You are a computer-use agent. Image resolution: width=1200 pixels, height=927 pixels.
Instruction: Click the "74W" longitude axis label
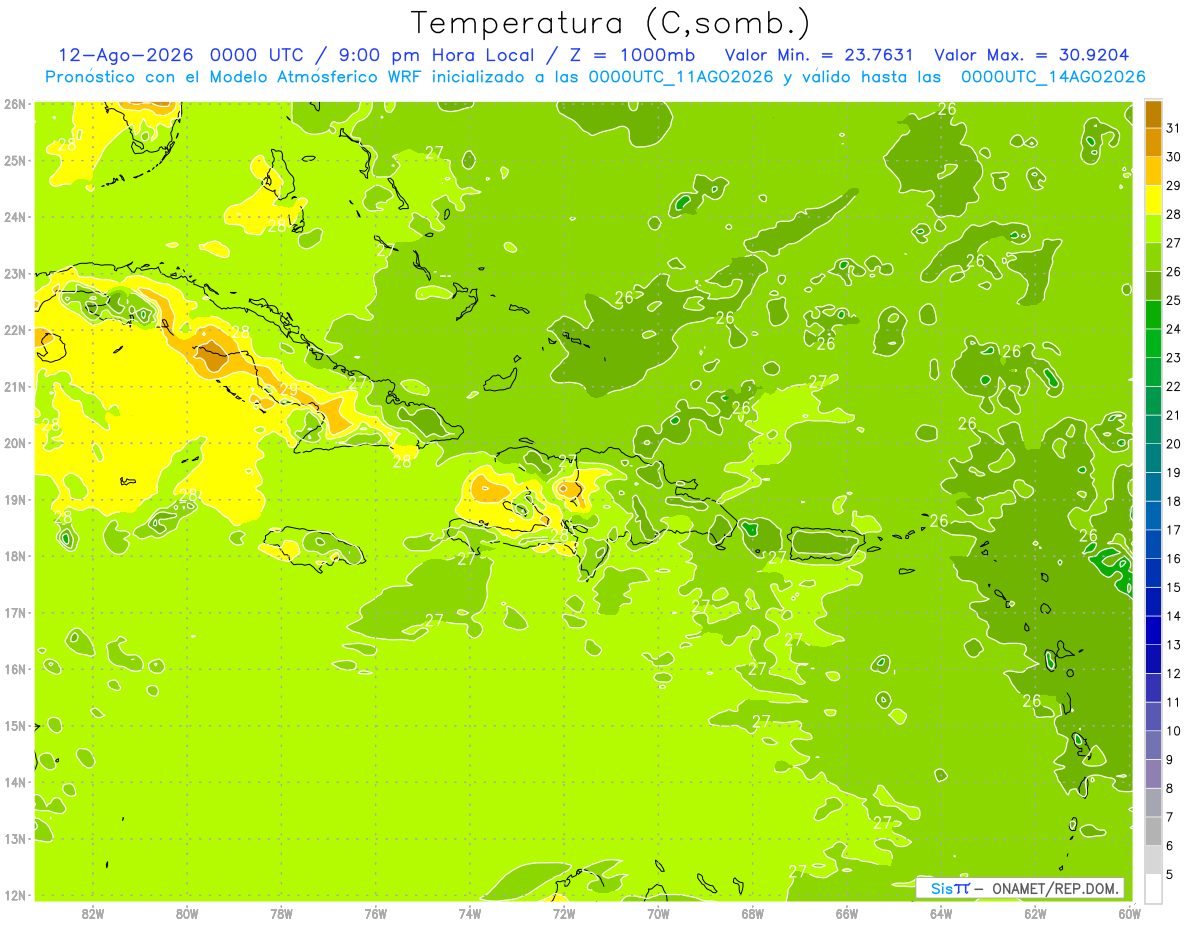pyautogui.click(x=469, y=913)
